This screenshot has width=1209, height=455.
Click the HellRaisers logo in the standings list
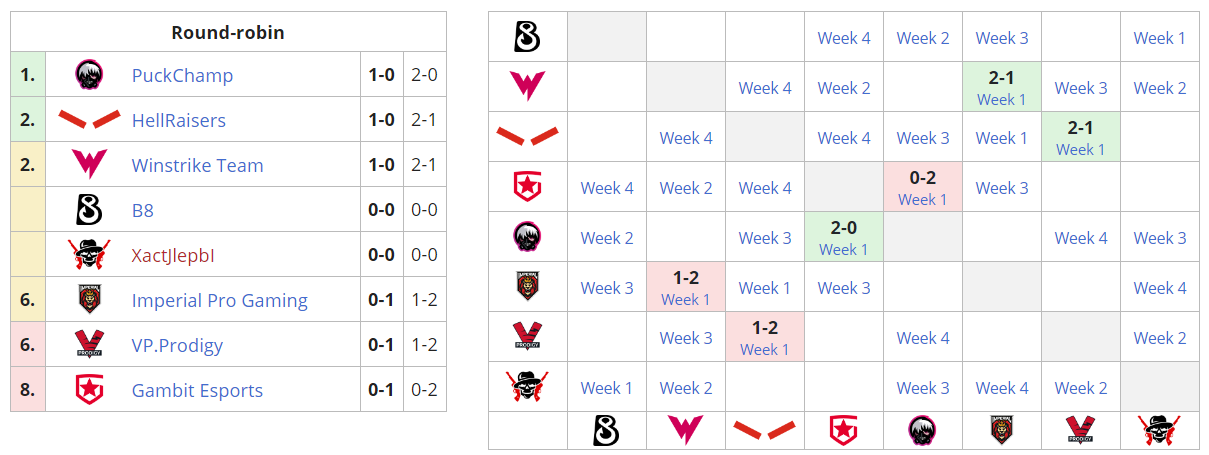pyautogui.click(x=89, y=120)
